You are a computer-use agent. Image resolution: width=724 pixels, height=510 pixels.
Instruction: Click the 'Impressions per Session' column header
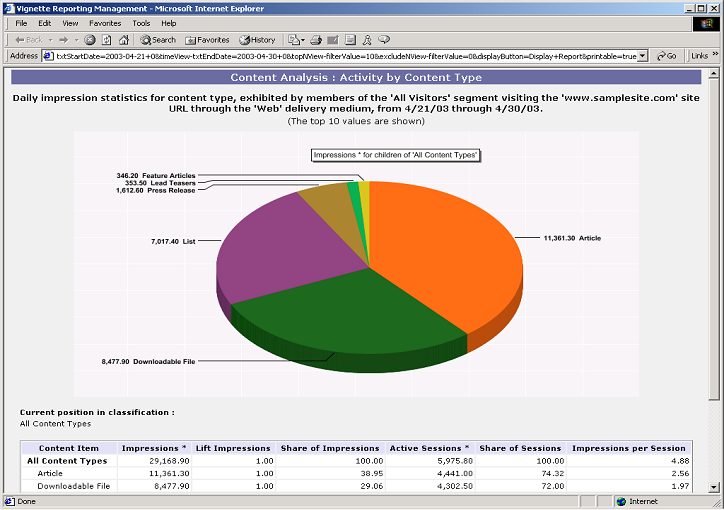tap(629, 448)
